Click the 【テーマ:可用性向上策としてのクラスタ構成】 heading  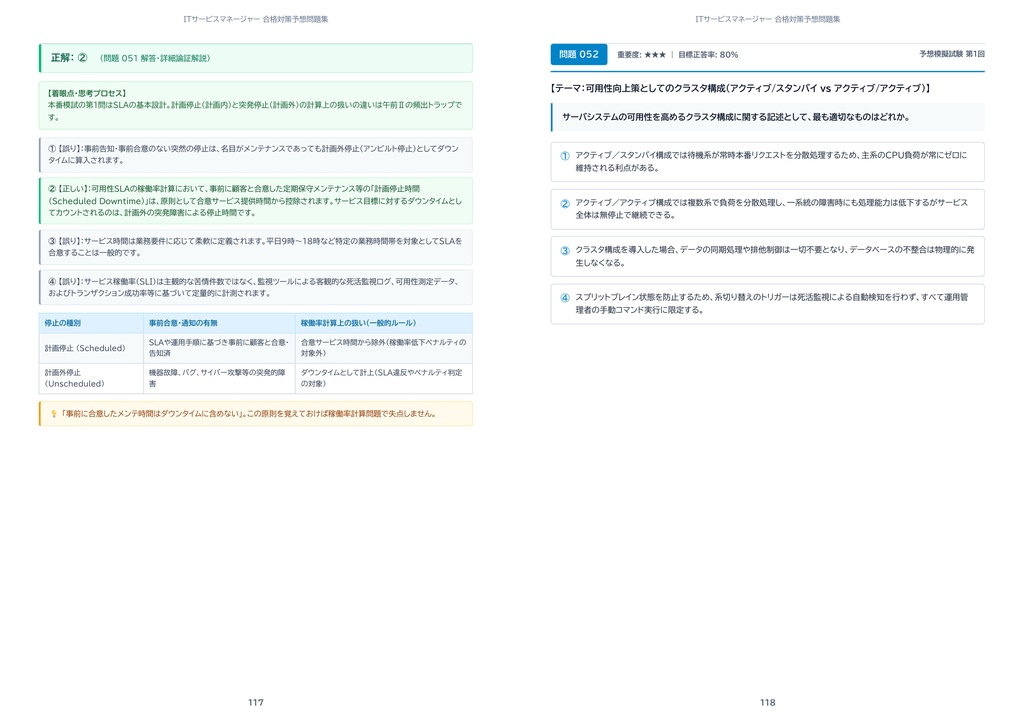(741, 88)
